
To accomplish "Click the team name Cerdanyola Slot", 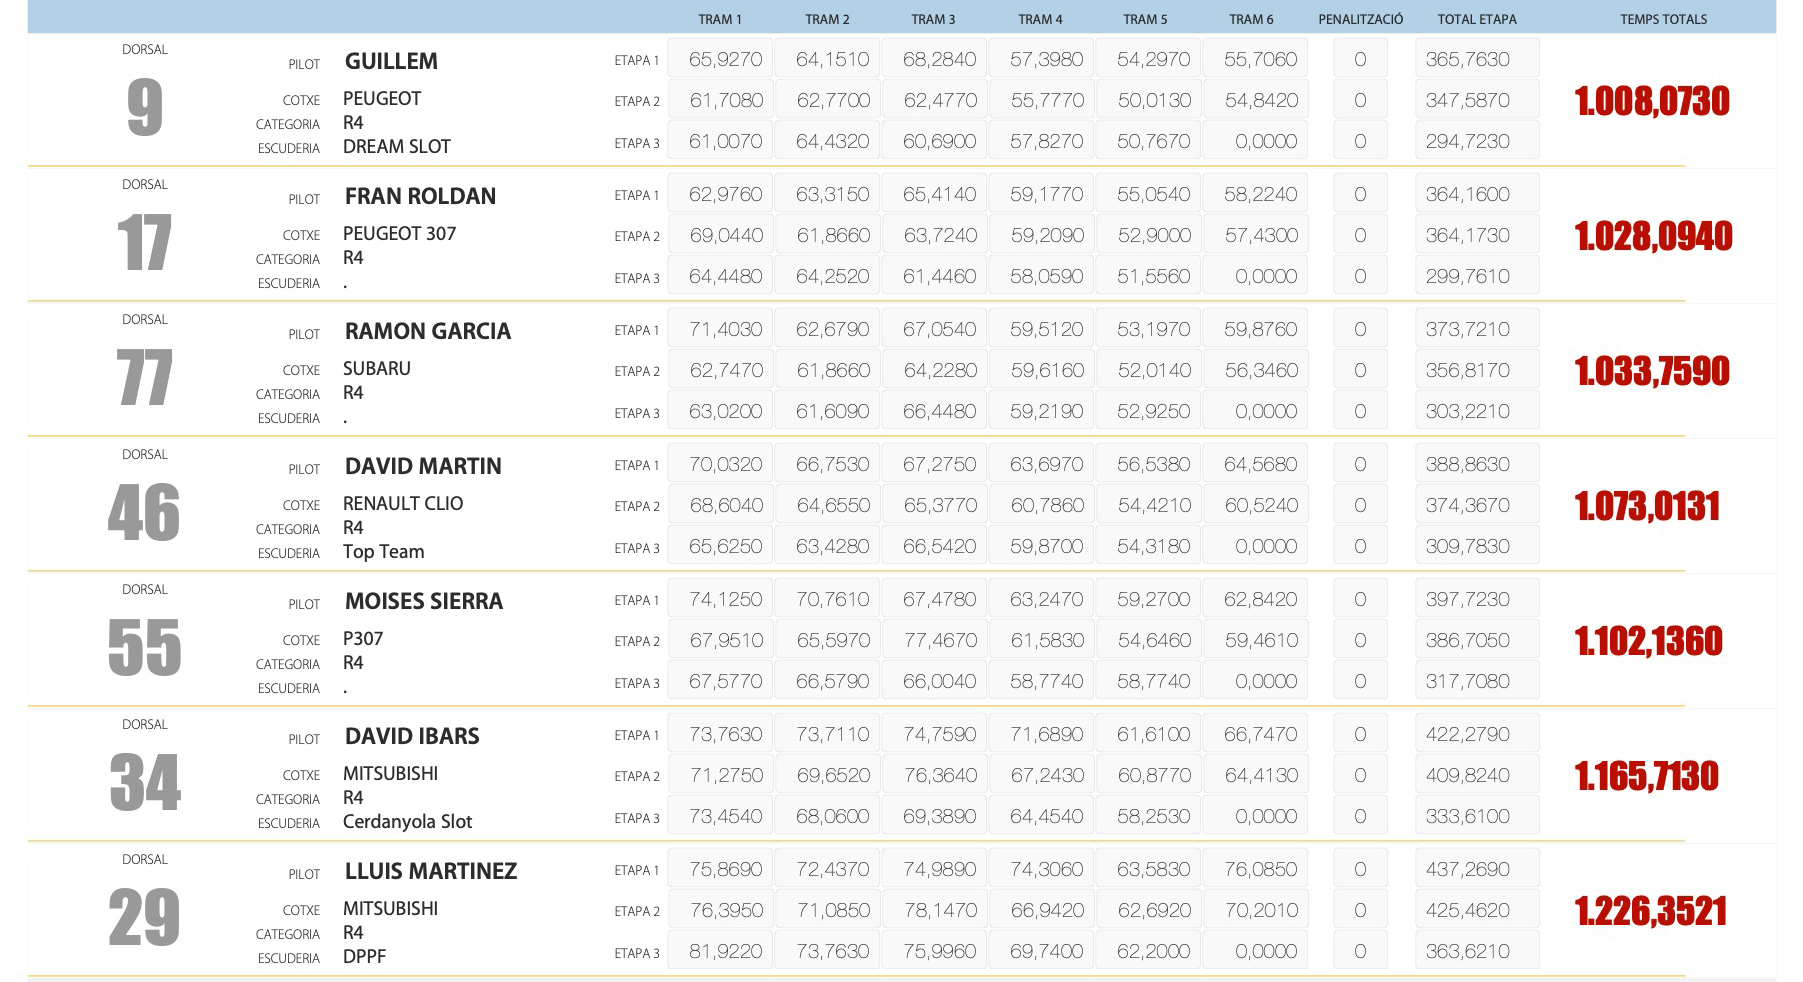I will coord(407,821).
